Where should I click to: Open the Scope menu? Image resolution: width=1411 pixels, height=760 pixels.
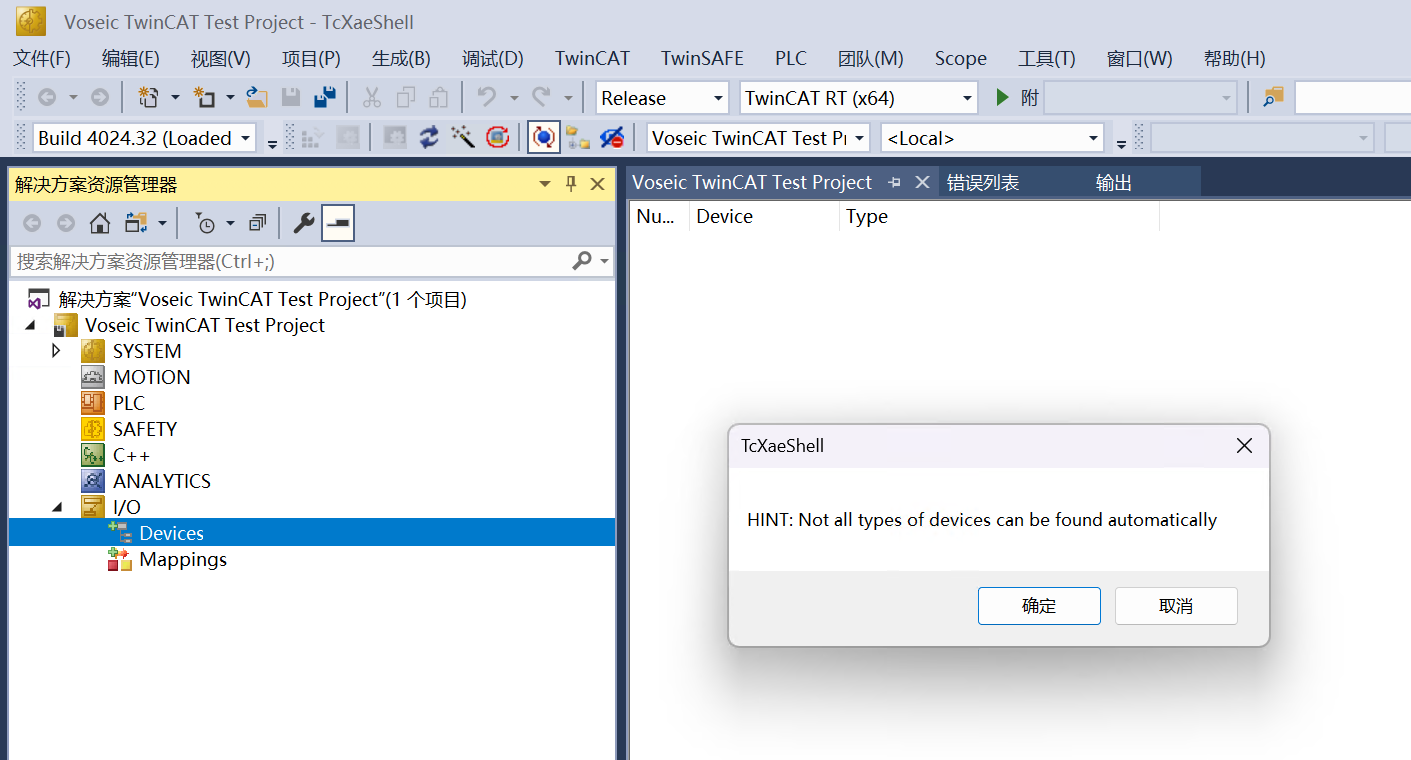pos(961,58)
